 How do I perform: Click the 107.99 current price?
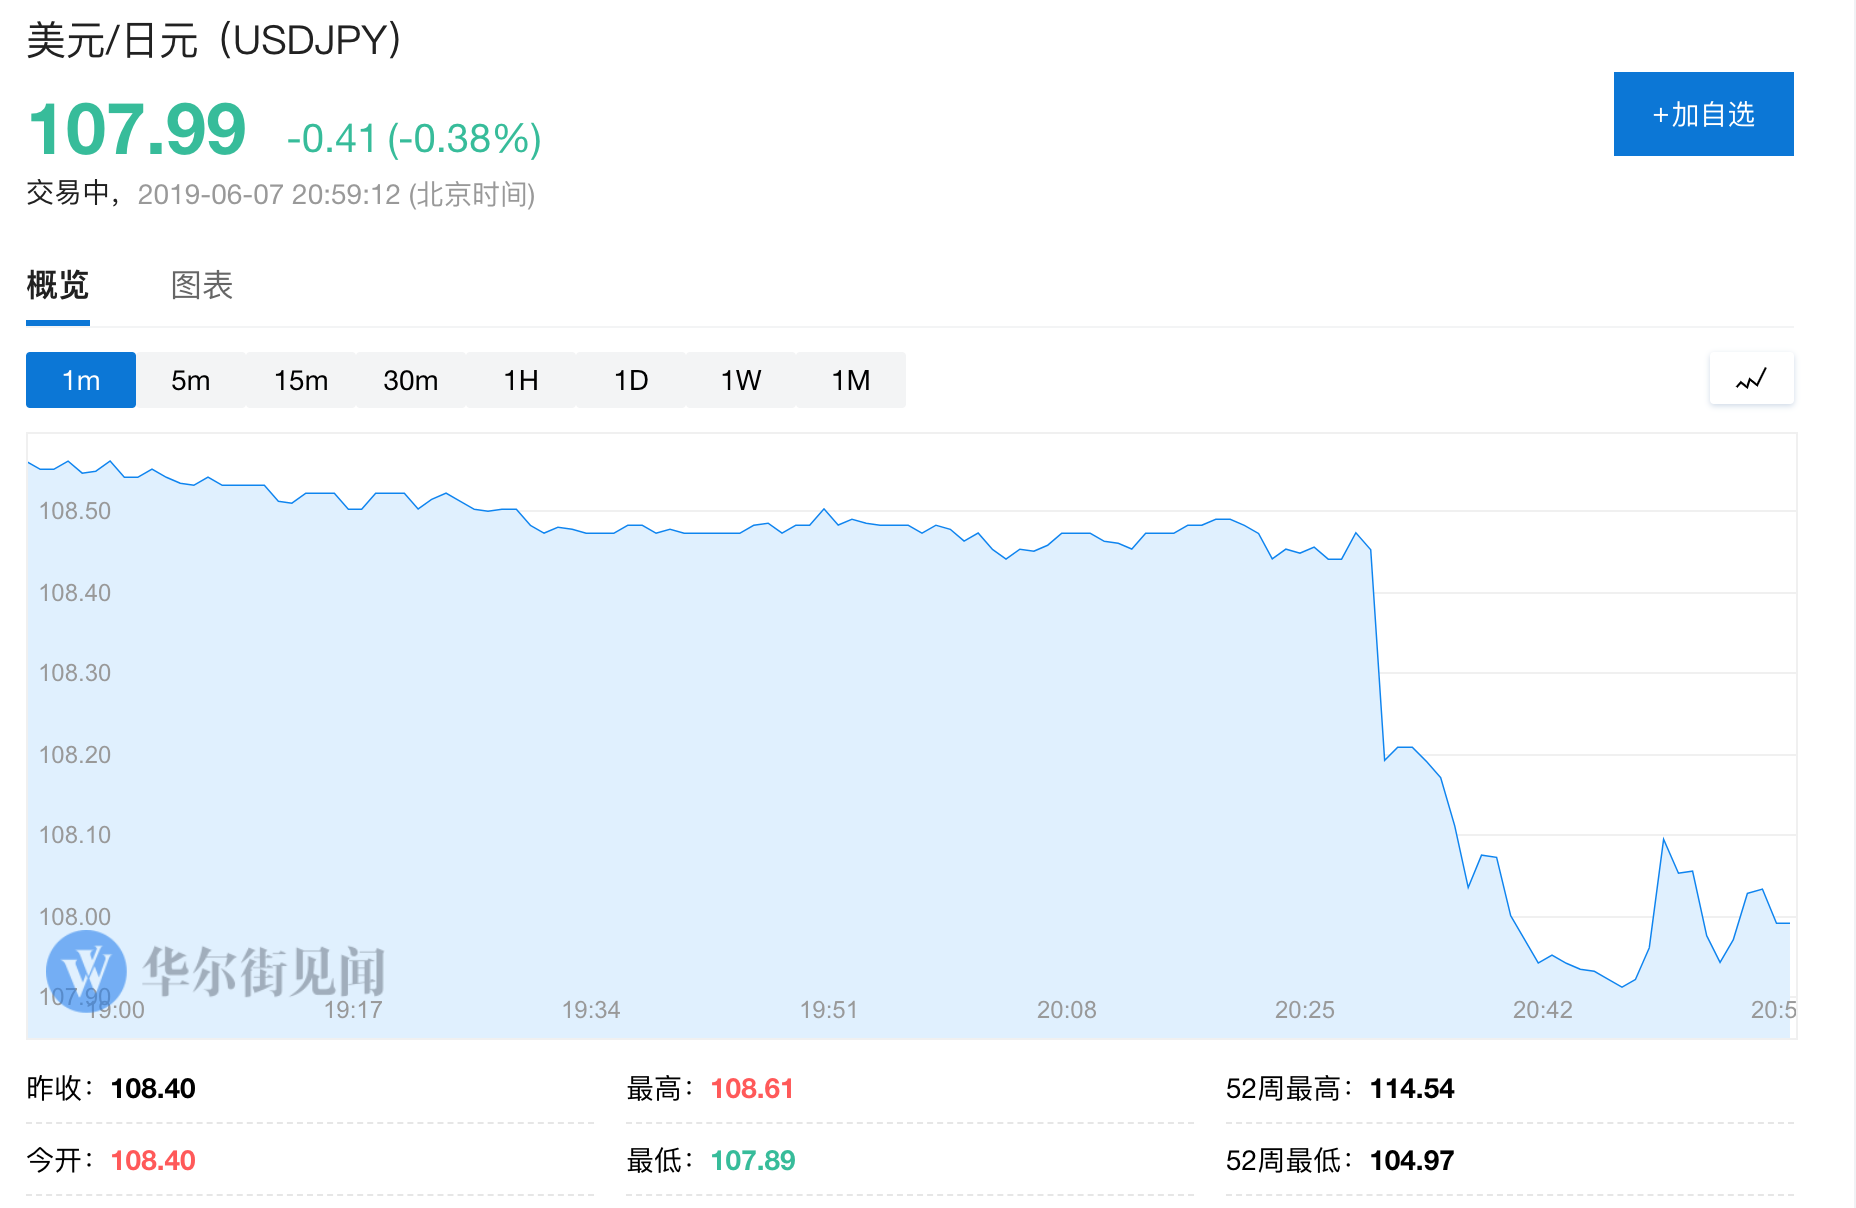(x=137, y=130)
